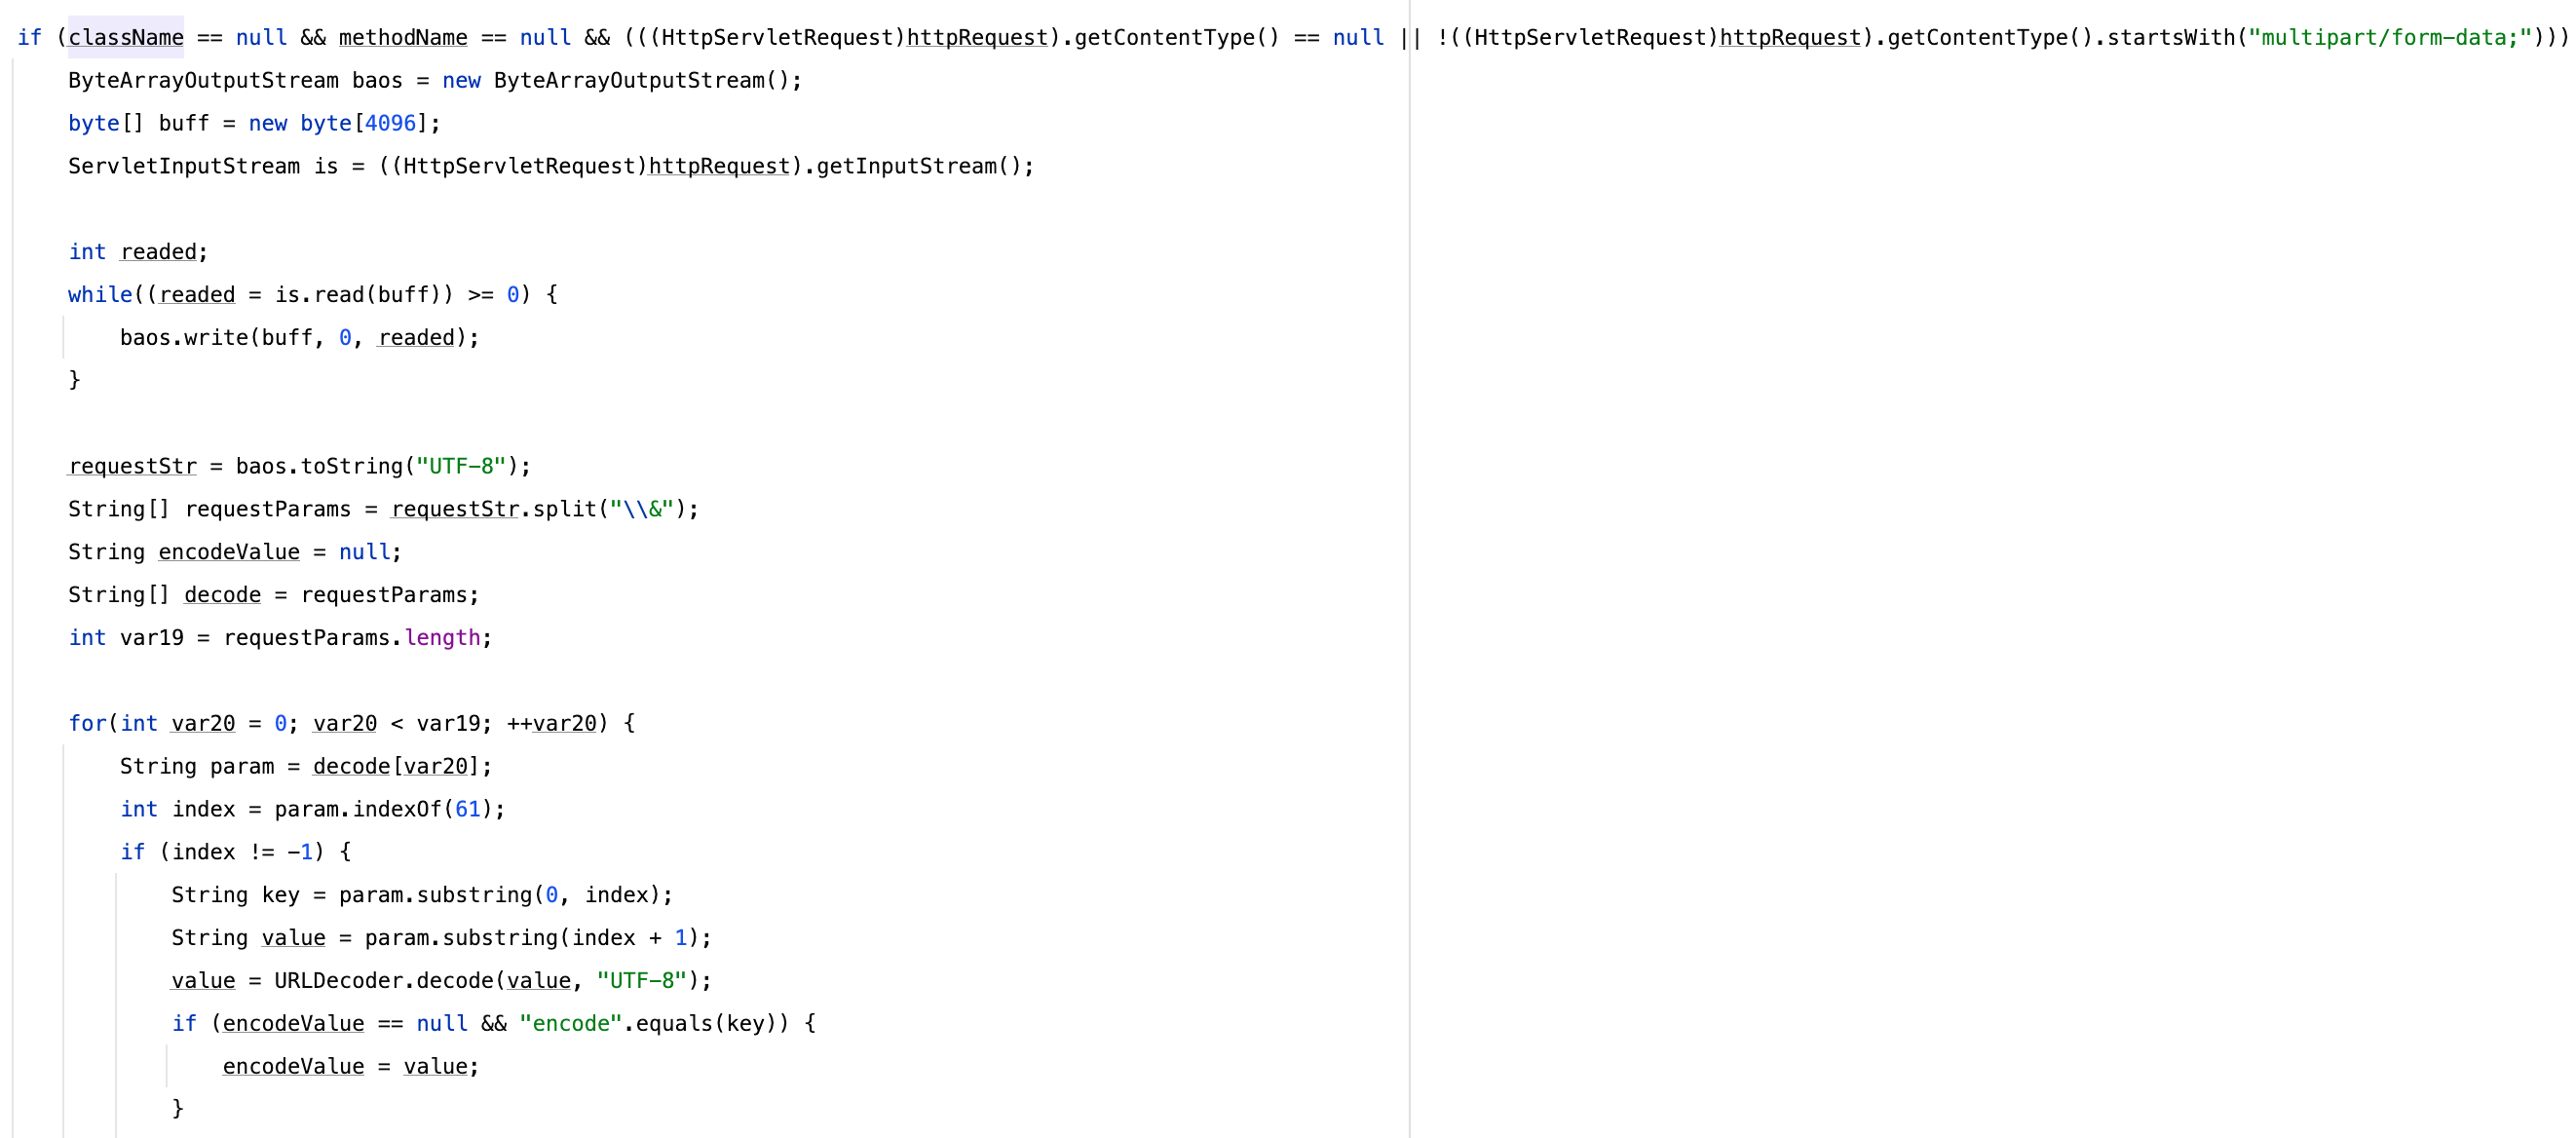Click the key variable declaration
This screenshot has width=2576, height=1138.
[x=280, y=895]
